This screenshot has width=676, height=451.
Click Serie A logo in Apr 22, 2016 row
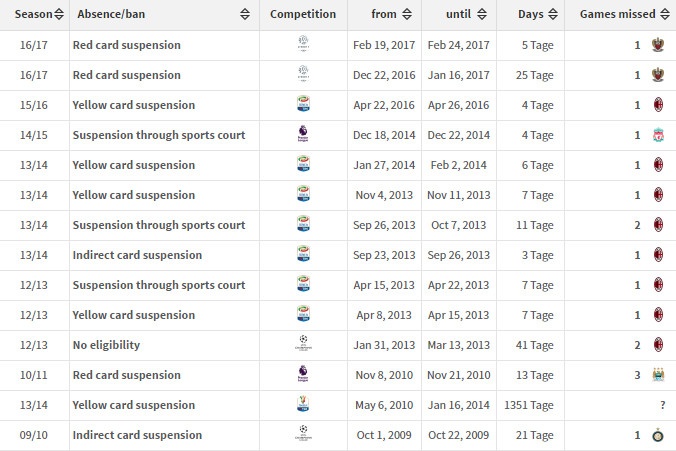tap(303, 105)
